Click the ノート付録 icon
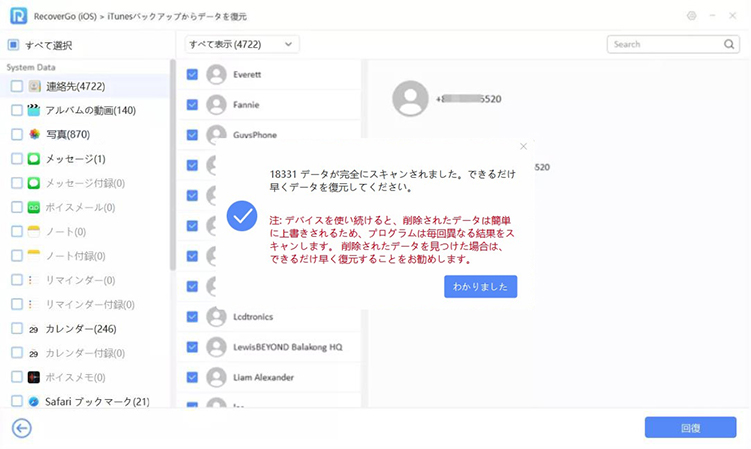The image size is (751, 449). coord(34,255)
